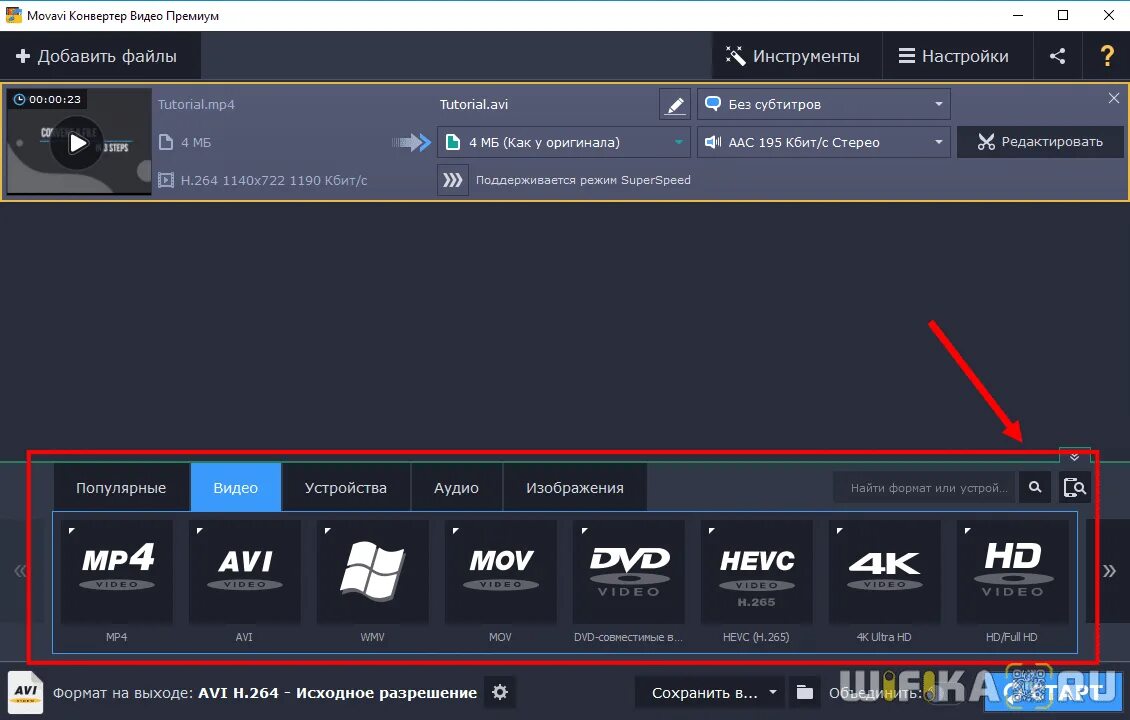Select AVI video format icon
Viewport: 1130px width, 720px height.
244,572
